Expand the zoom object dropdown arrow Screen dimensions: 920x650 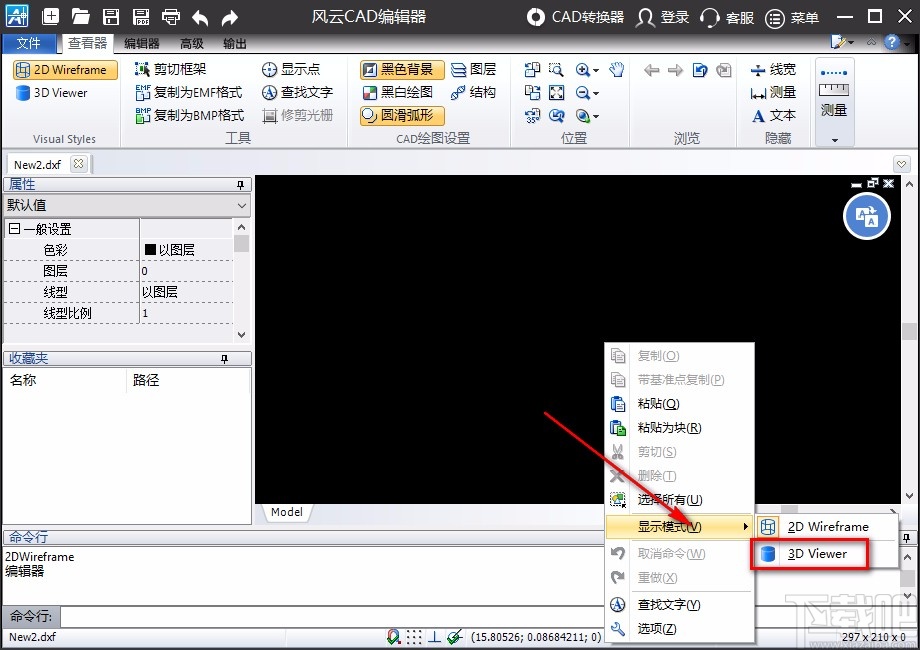[x=596, y=116]
